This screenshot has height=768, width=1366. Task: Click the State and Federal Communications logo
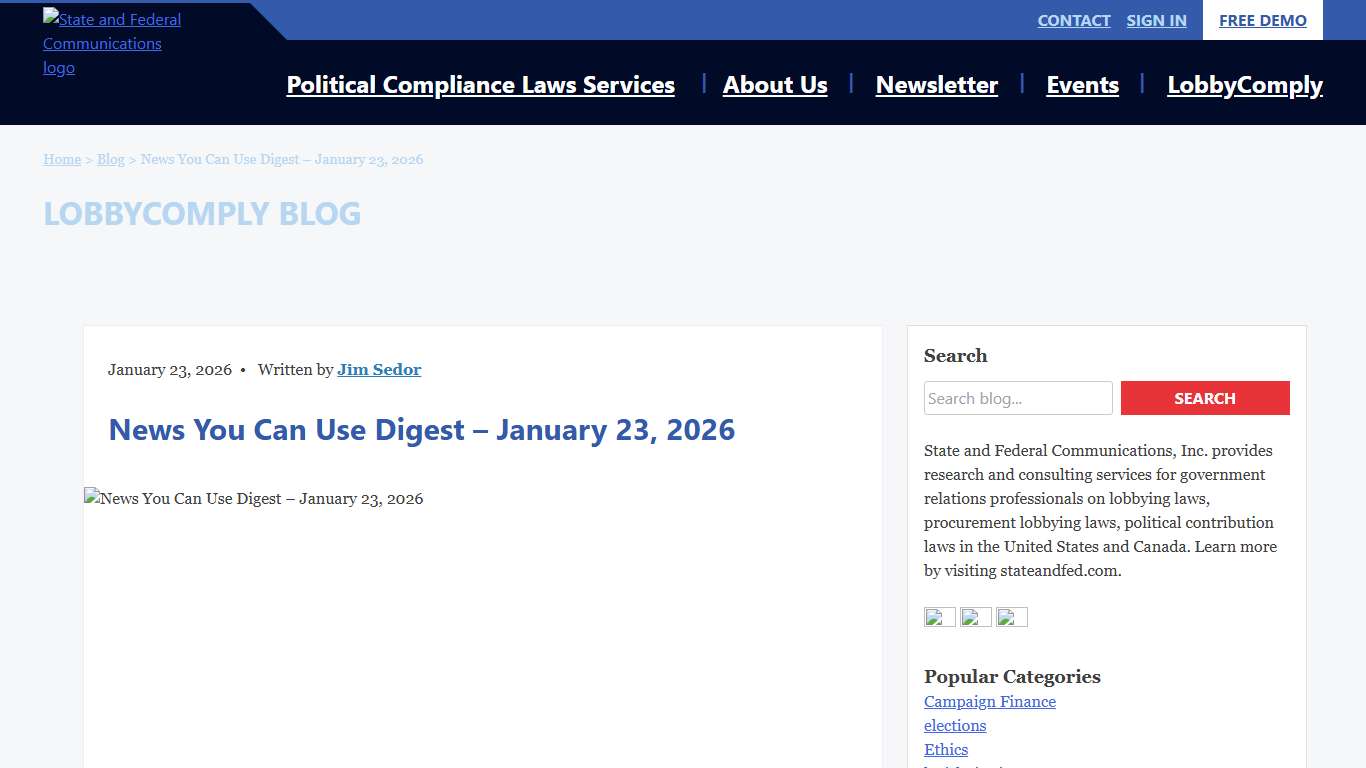pos(111,43)
